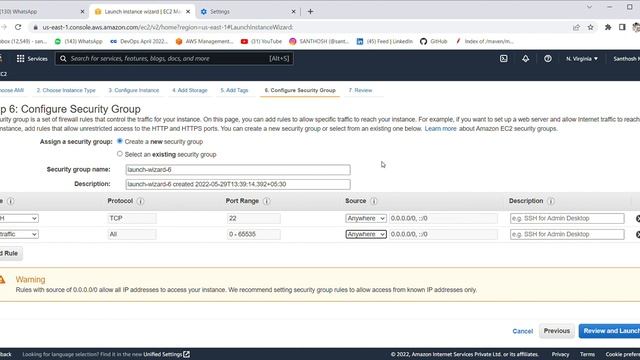Bookmark this page with the star icon
The image size is (640, 360).
click(591, 27)
